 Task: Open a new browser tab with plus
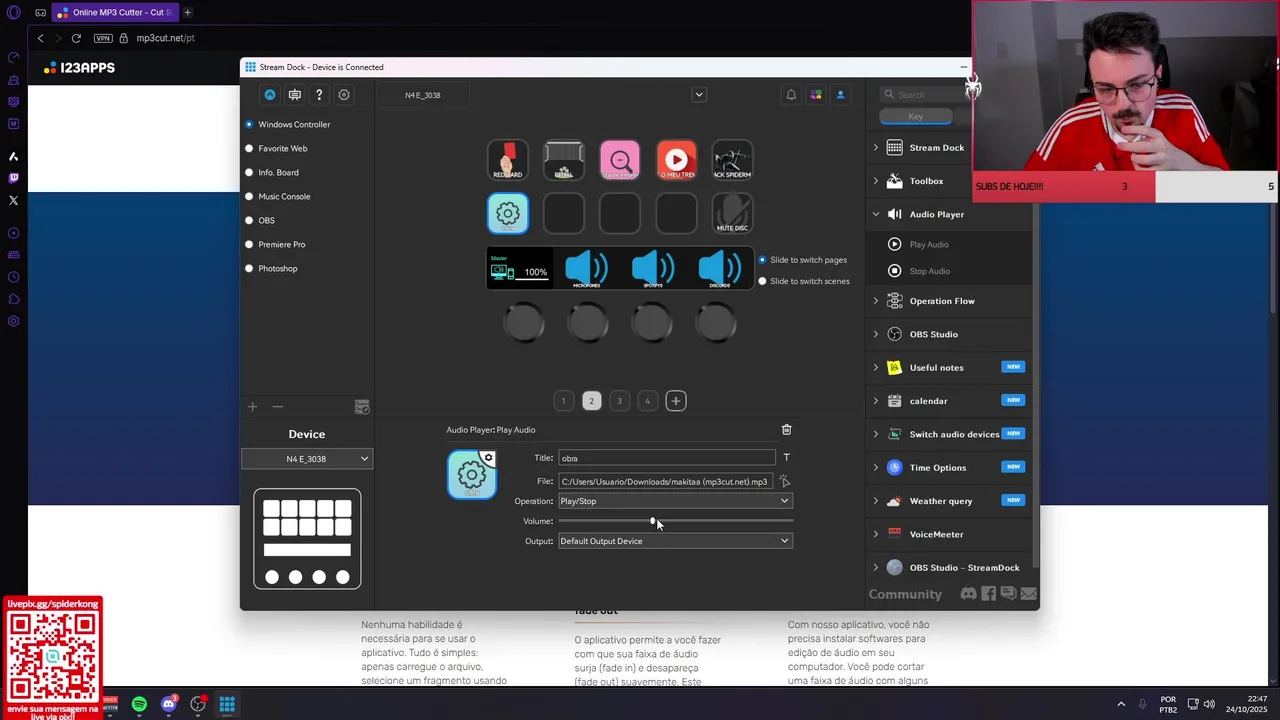pyautogui.click(x=187, y=12)
